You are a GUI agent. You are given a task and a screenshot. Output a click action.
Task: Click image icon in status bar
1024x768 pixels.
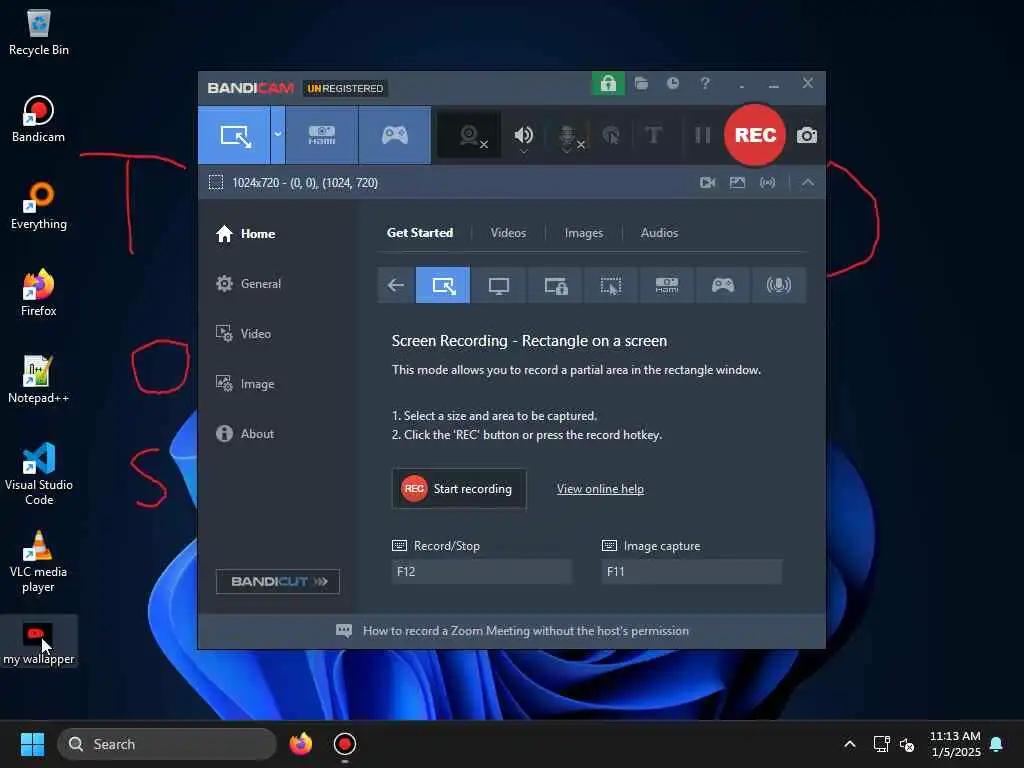pos(737,183)
